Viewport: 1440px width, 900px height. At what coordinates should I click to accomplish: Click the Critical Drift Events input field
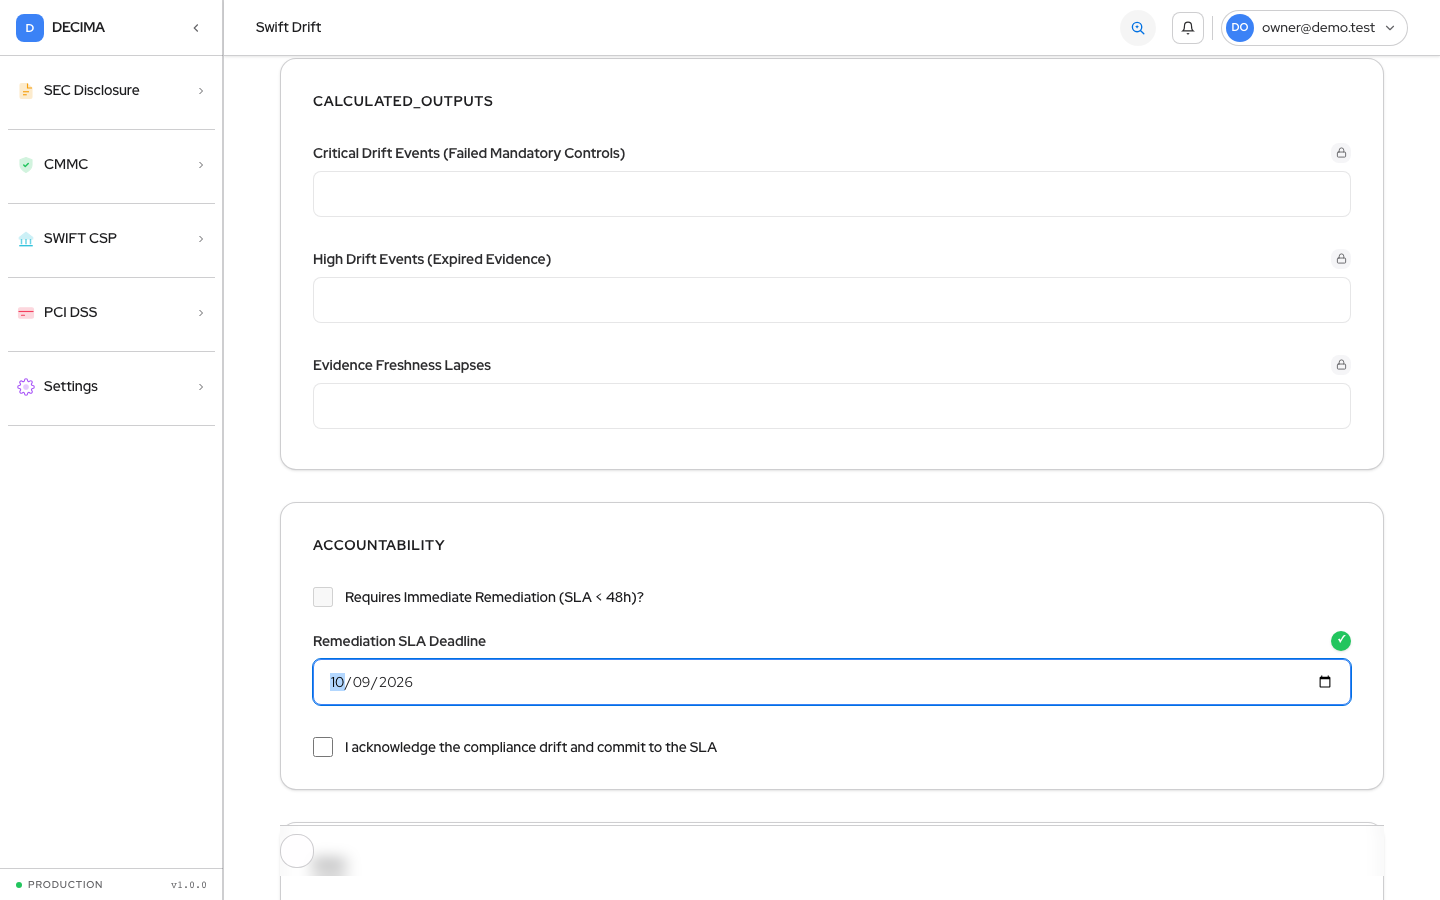pos(832,194)
